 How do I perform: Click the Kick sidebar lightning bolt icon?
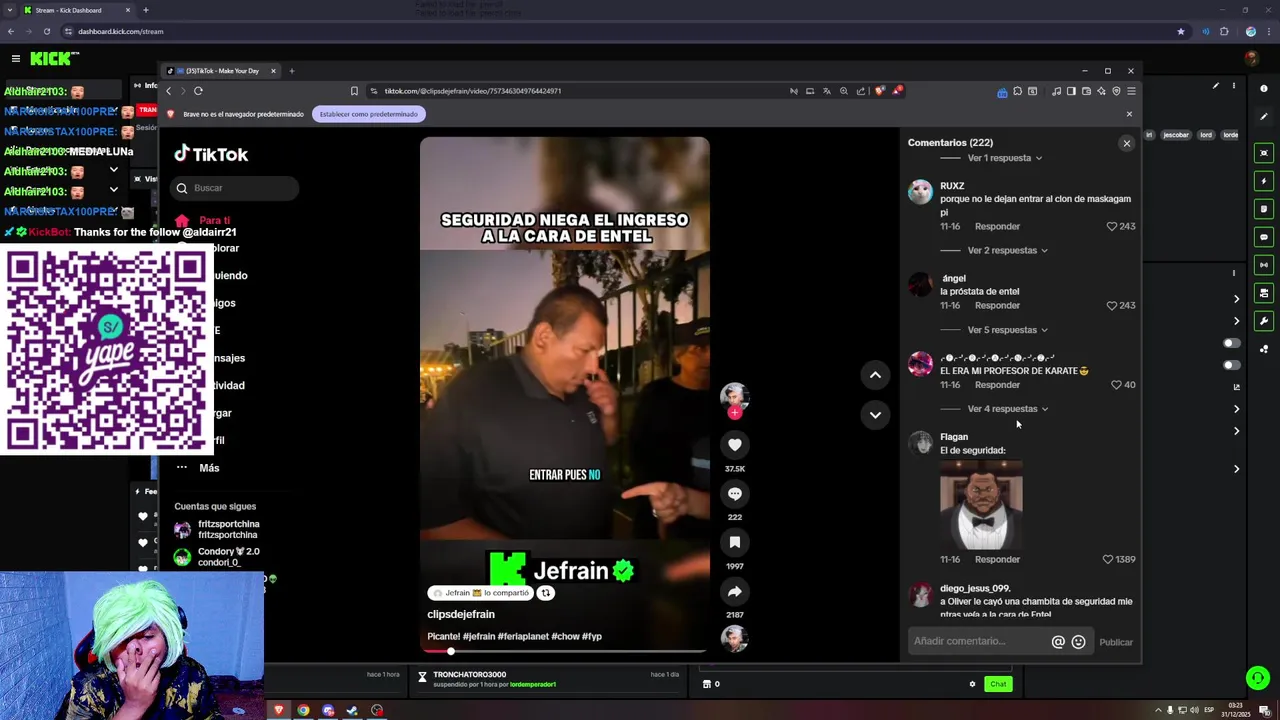(1264, 181)
